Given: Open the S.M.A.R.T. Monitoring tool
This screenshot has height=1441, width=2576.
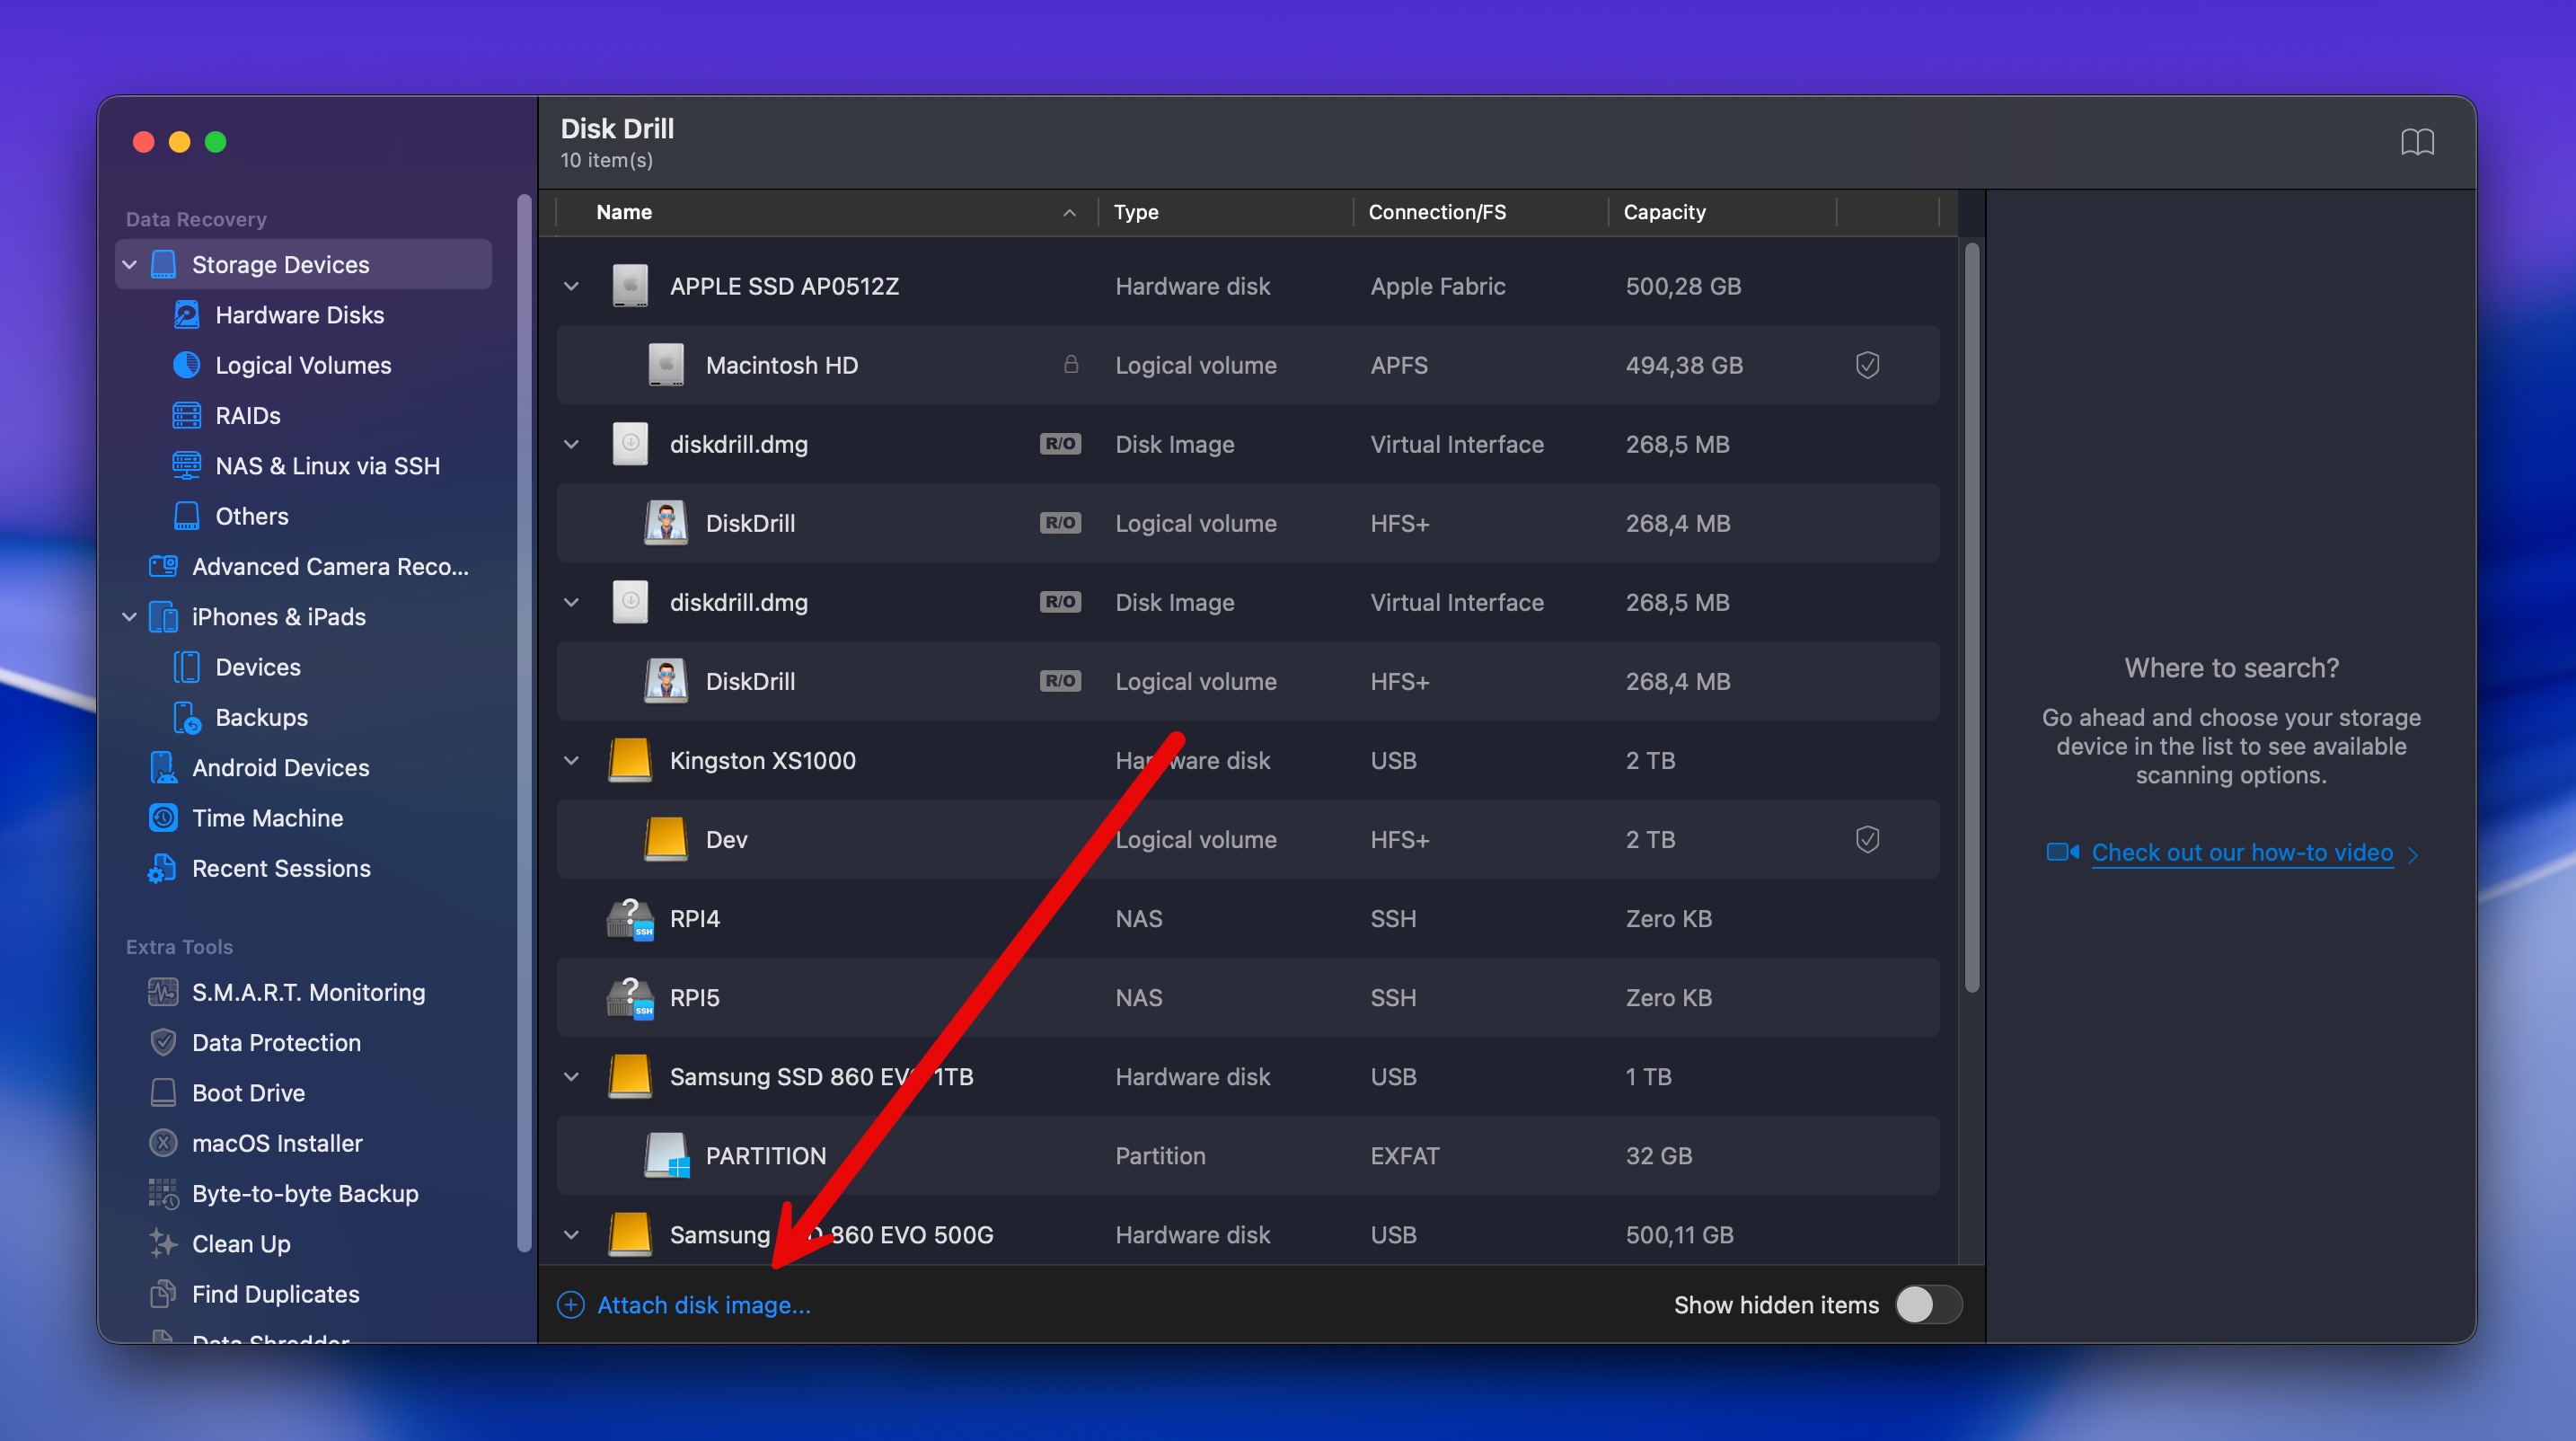Looking at the screenshot, I should coord(308,992).
